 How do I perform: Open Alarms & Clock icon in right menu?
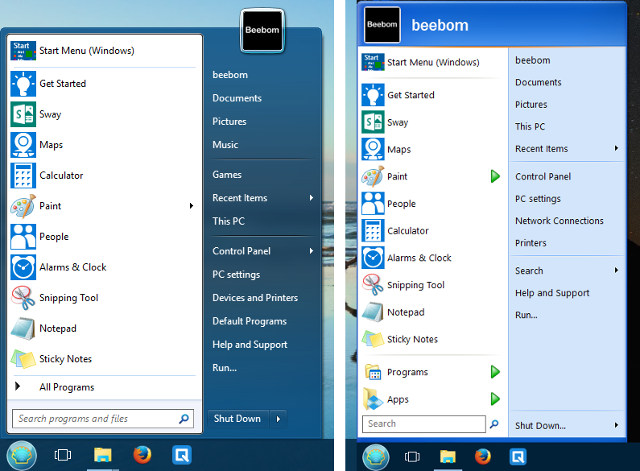coord(373,258)
